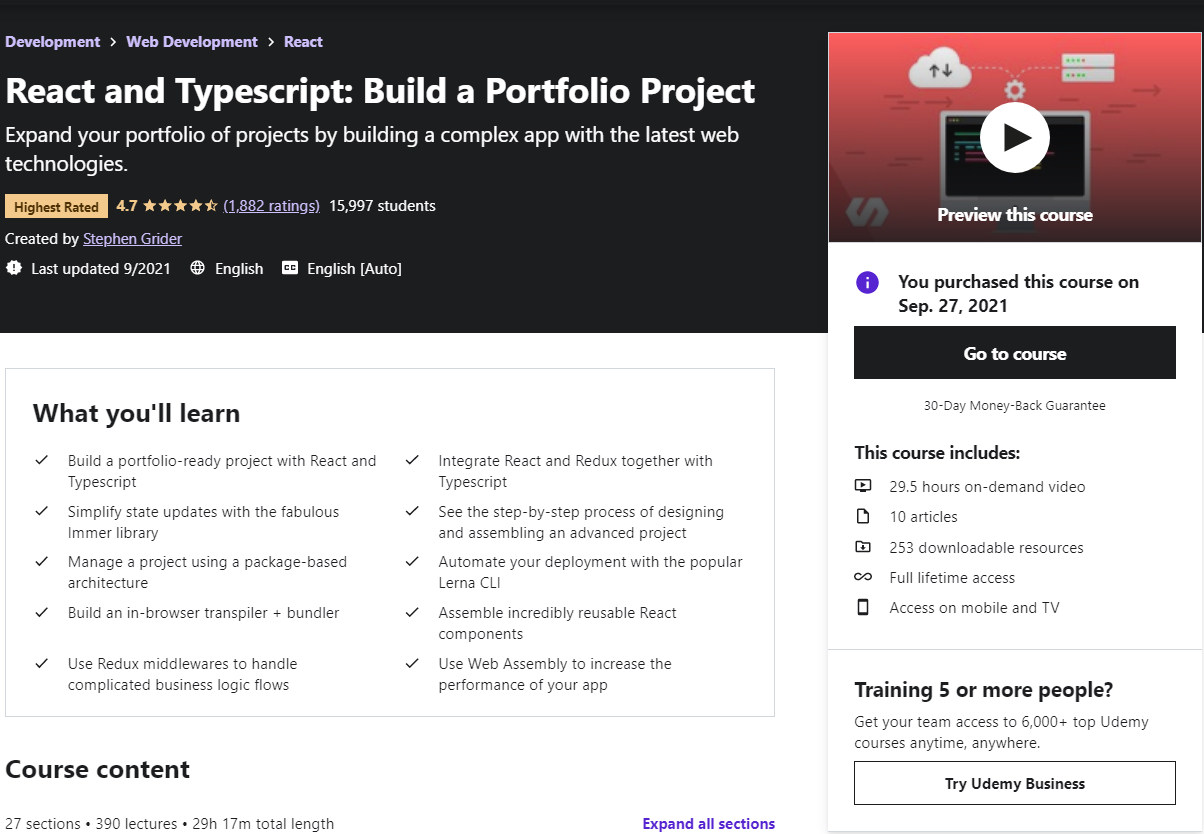Click checkmark beside in-browser transpiler item
This screenshot has height=834, width=1204.
(42, 612)
